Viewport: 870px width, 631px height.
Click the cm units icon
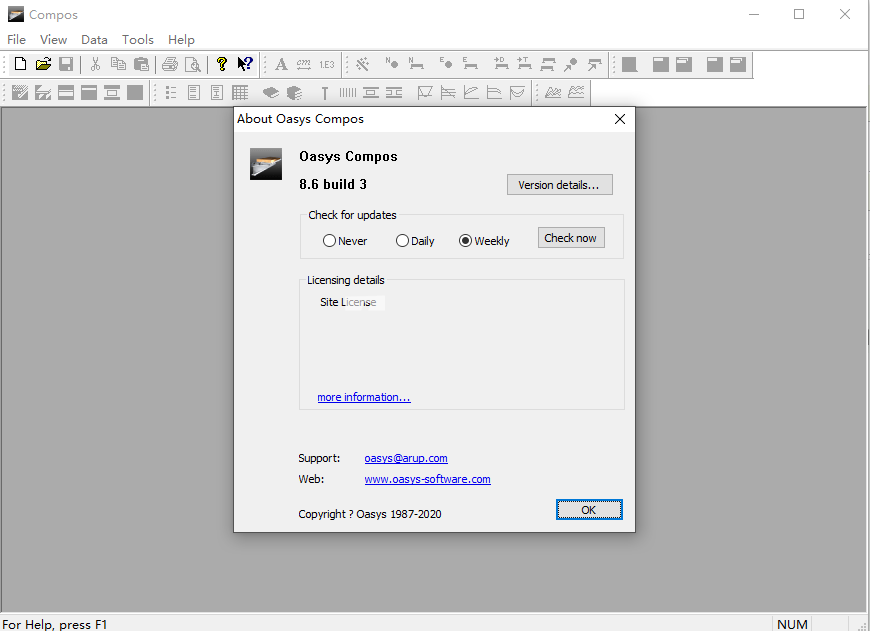tap(304, 64)
